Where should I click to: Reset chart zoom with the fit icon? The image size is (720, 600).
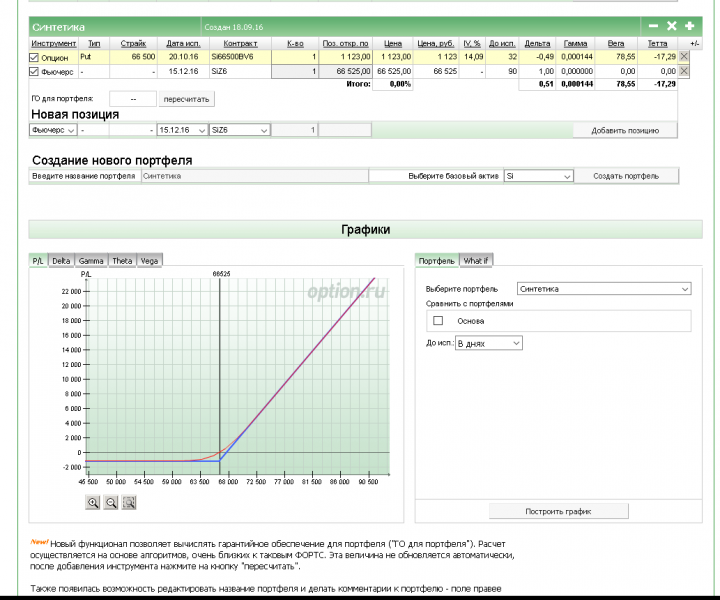coord(129,502)
